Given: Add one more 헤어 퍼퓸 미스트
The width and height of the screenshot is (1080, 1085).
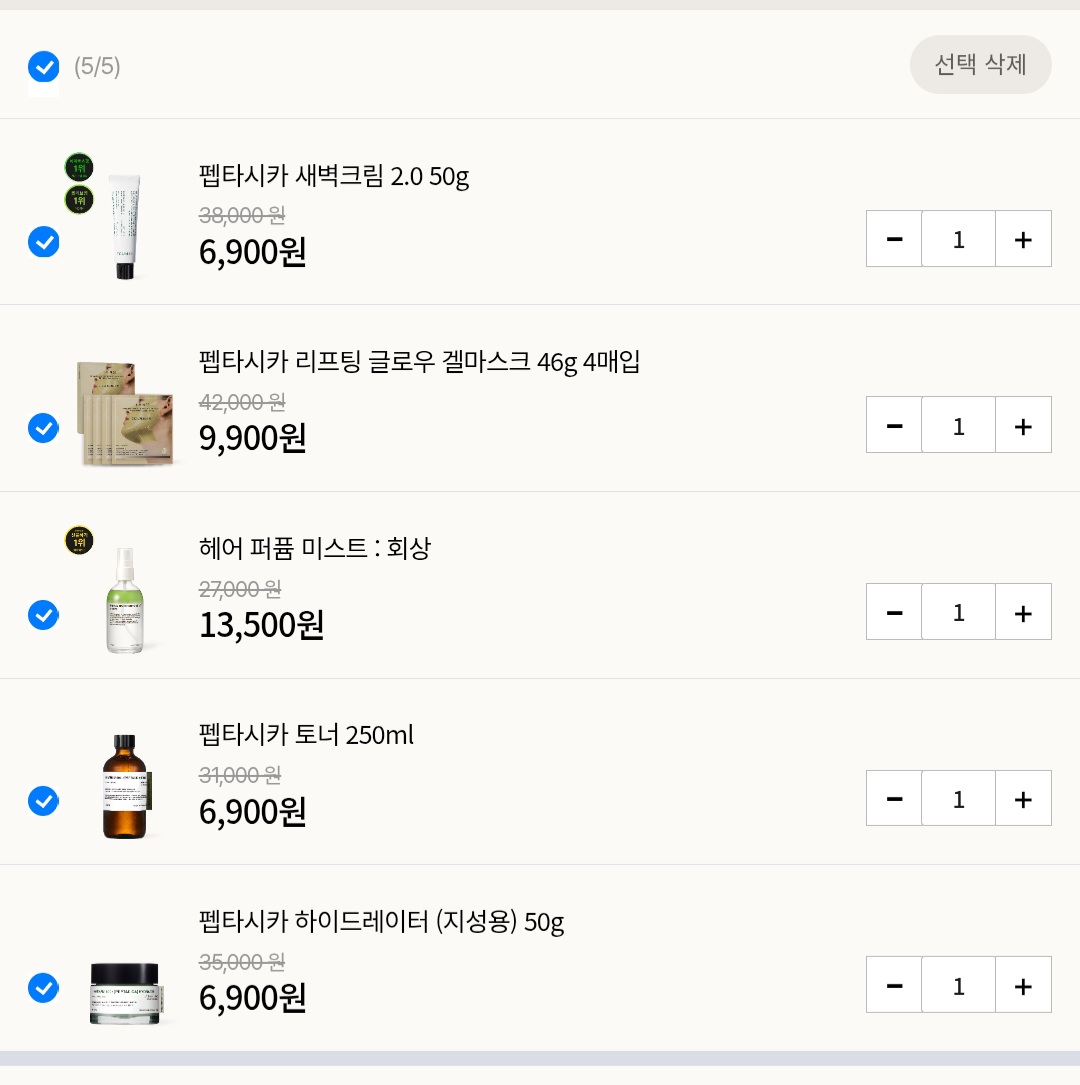Looking at the screenshot, I should (1022, 612).
